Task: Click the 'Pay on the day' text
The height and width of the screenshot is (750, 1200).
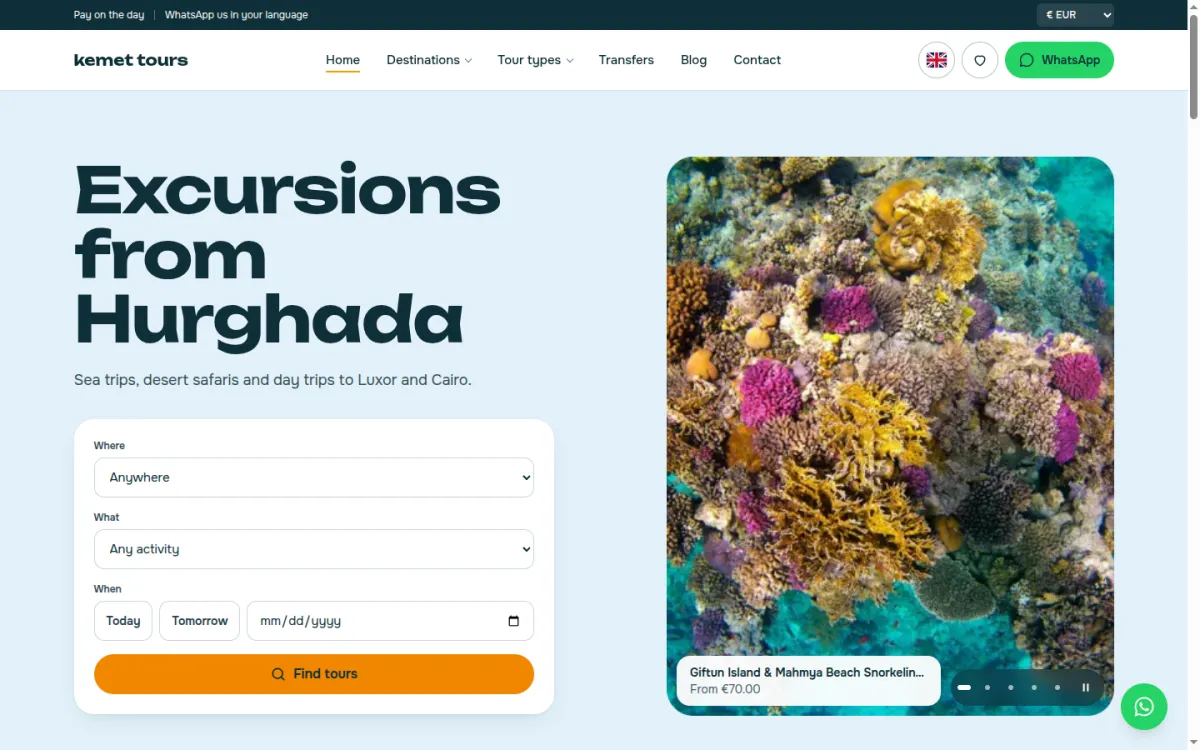Action: coord(109,15)
